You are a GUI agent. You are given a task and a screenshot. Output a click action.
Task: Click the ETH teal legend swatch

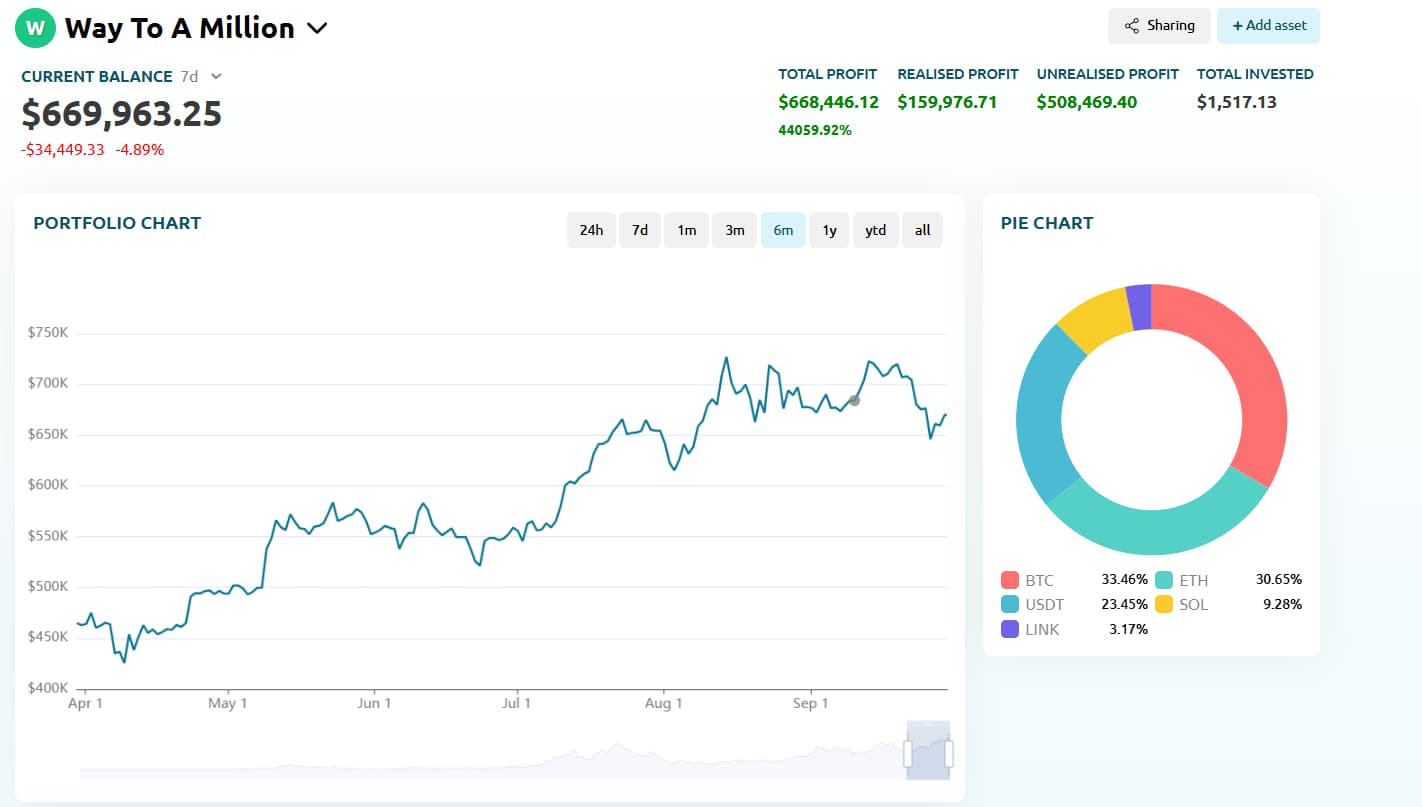tap(1164, 580)
